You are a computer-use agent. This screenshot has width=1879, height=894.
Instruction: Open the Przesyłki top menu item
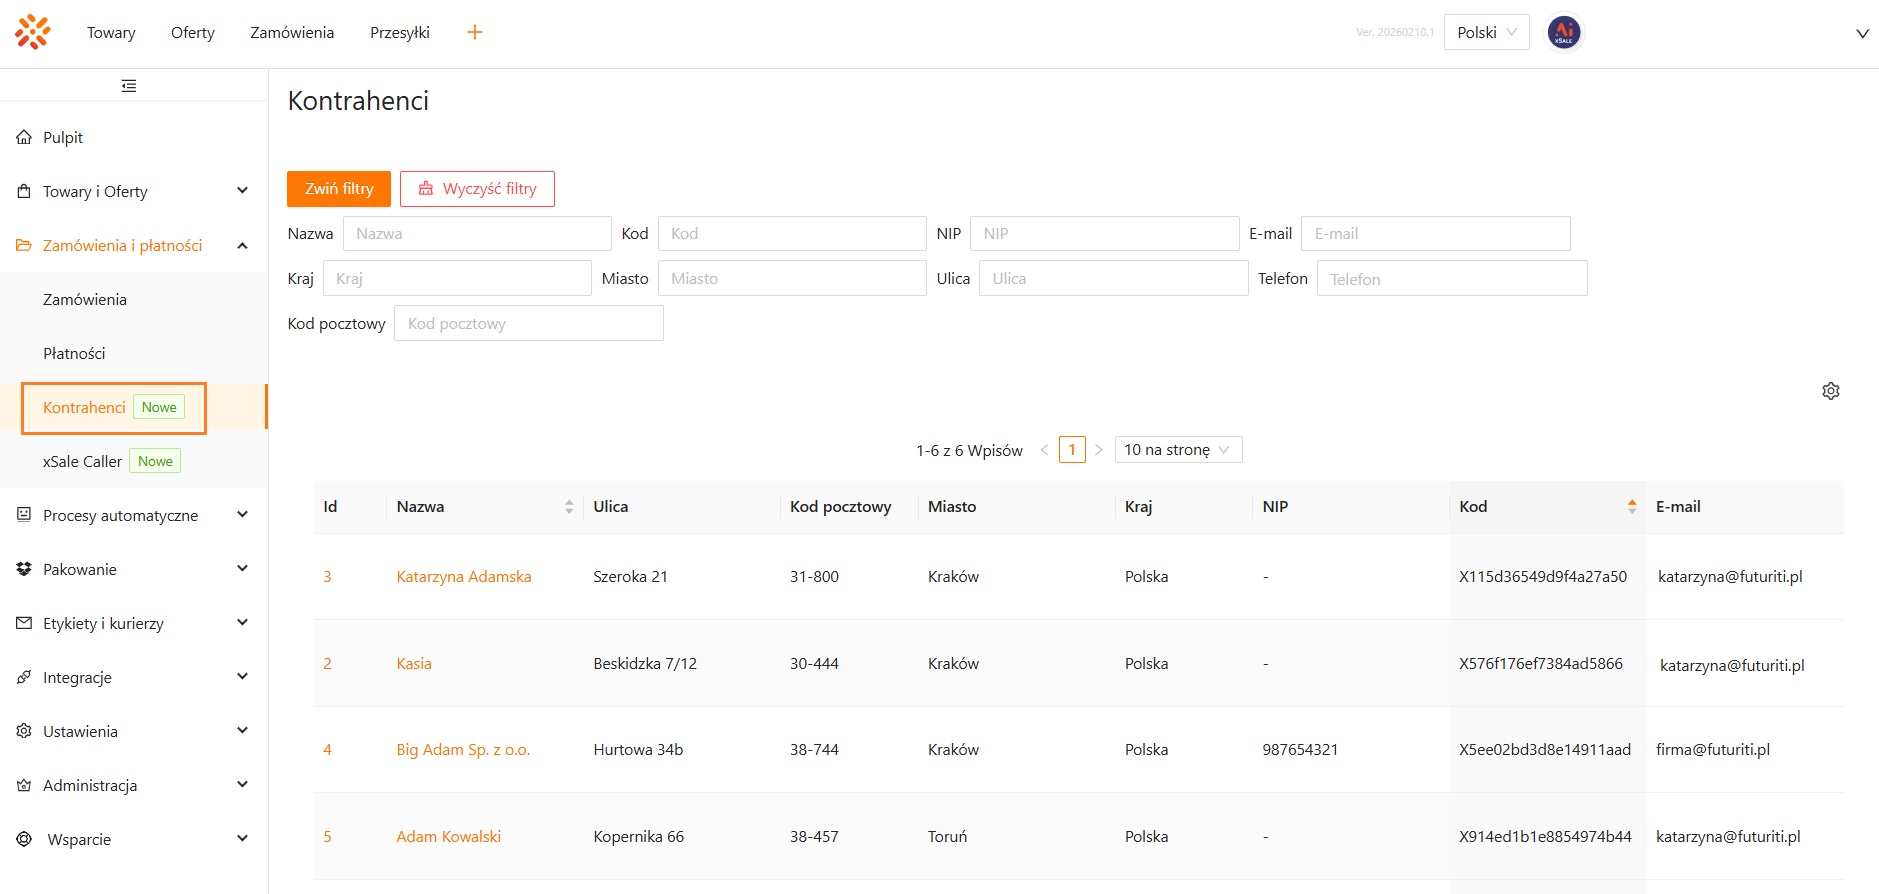click(399, 32)
